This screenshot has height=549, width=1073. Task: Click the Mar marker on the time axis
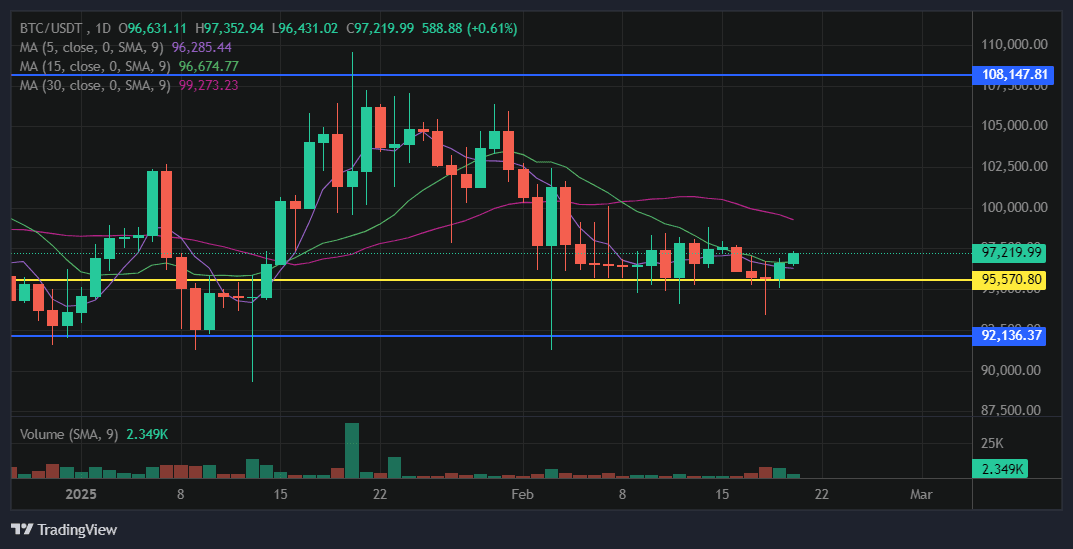pyautogui.click(x=921, y=494)
